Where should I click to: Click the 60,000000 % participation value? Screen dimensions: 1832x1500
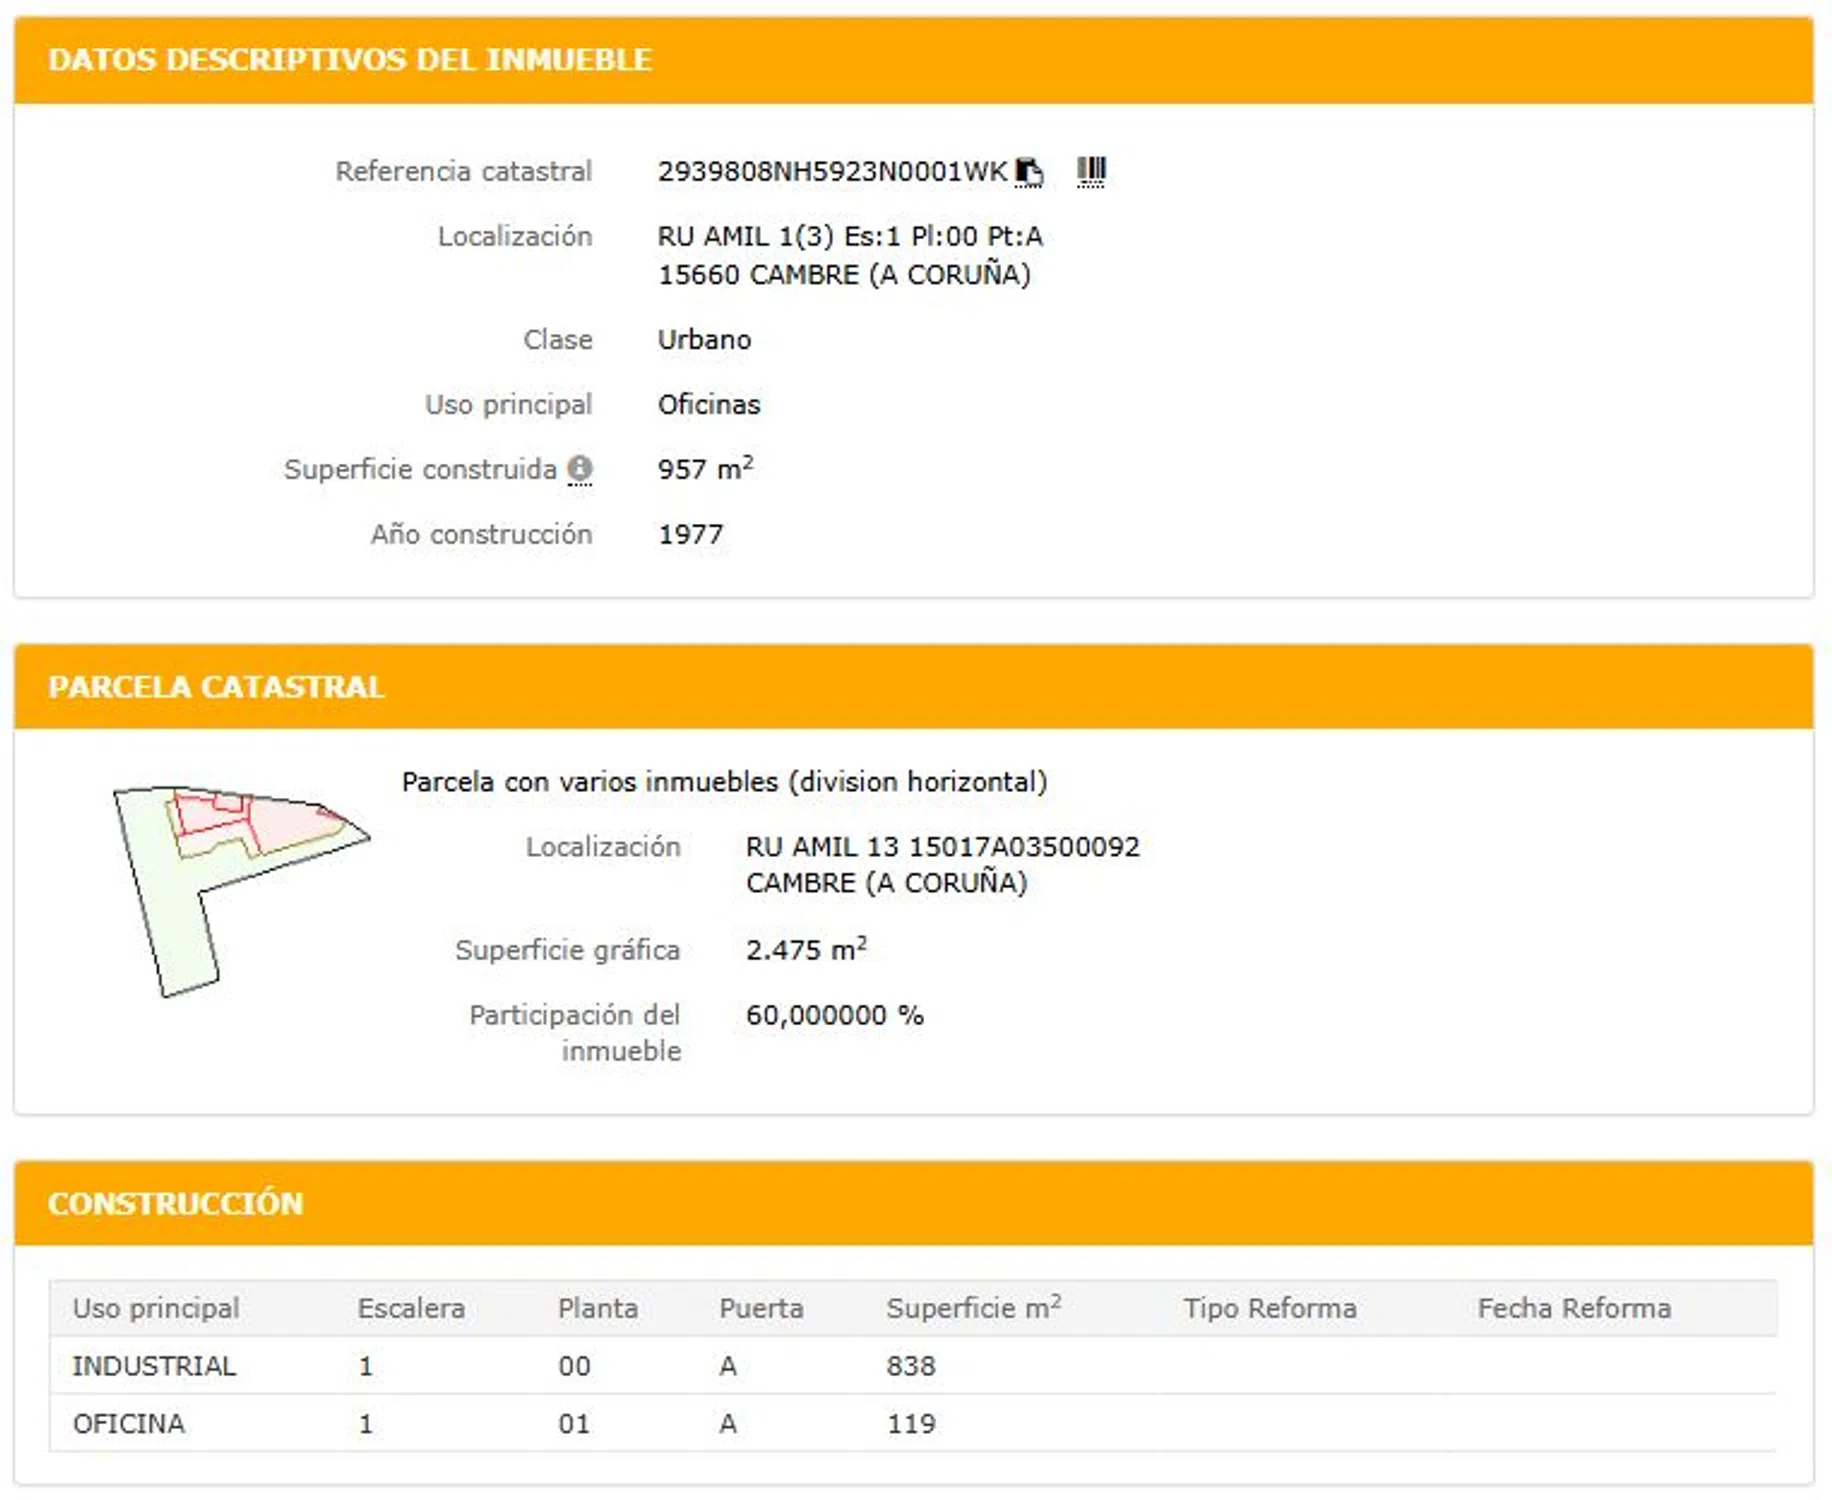(x=834, y=1015)
